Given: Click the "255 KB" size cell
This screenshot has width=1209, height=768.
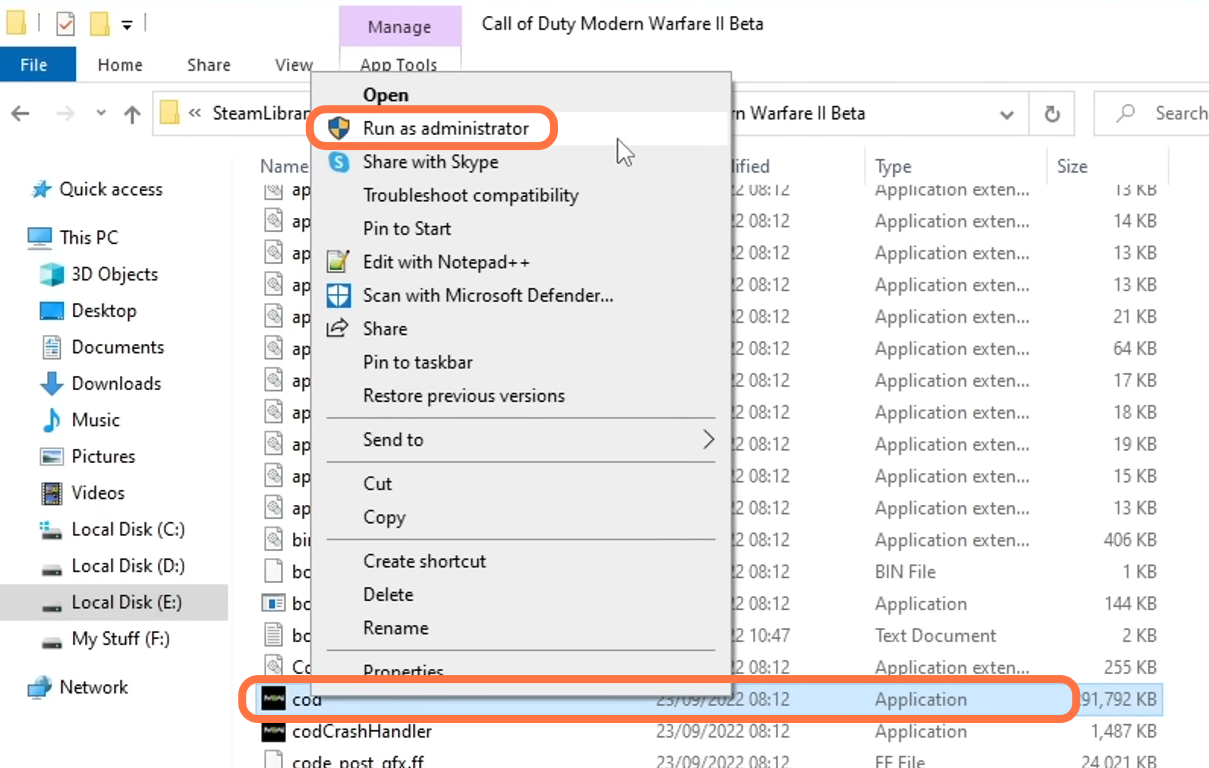Looking at the screenshot, I should click(x=1131, y=668).
